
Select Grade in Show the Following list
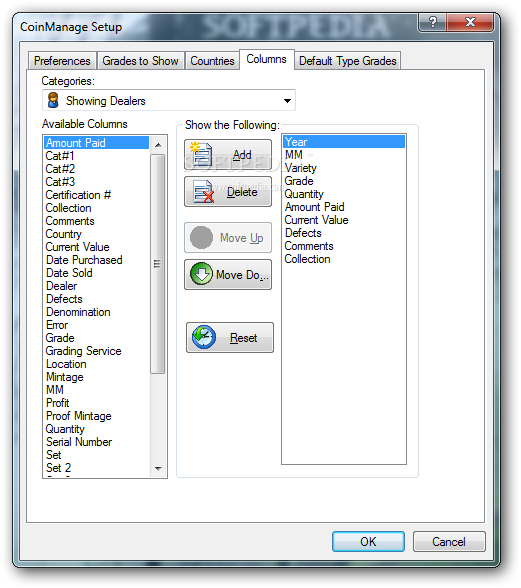pyautogui.click(x=344, y=181)
